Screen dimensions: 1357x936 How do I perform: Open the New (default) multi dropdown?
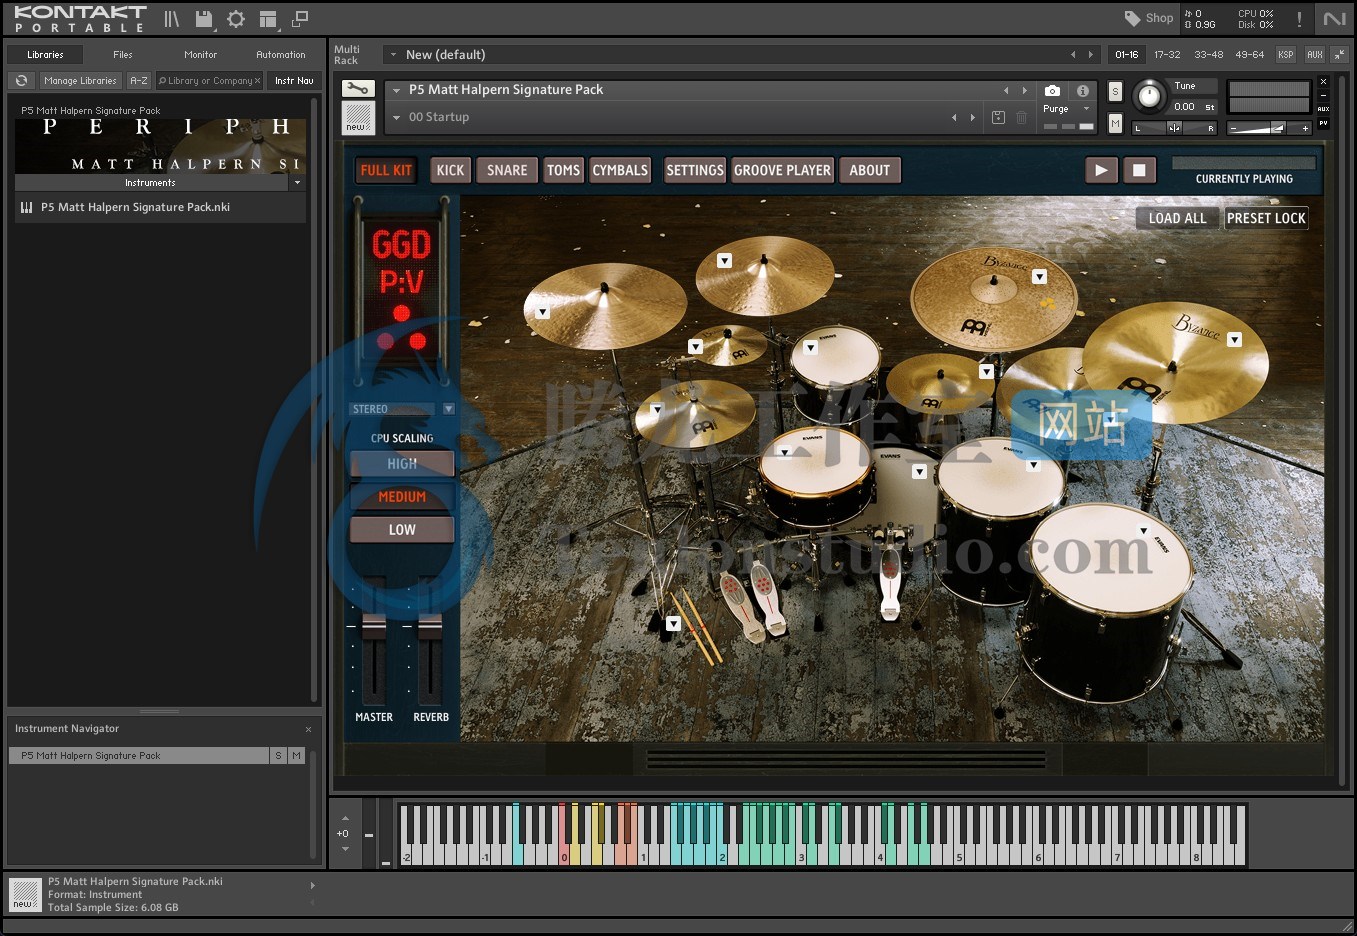[394, 55]
